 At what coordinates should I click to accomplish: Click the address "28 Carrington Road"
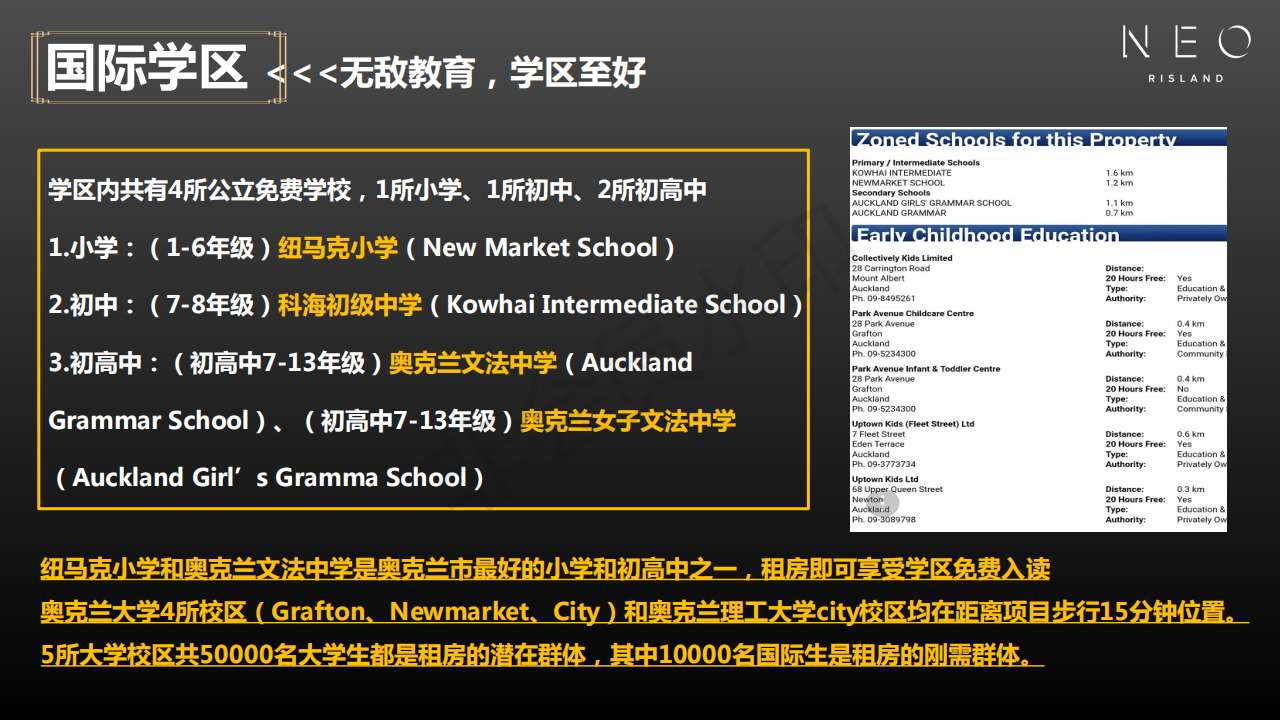pyautogui.click(x=891, y=268)
